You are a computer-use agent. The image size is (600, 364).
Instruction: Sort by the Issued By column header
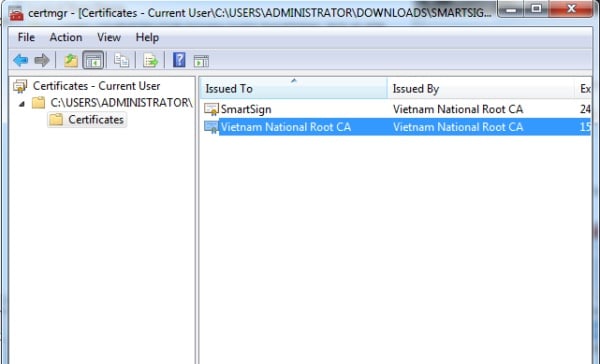(481, 88)
